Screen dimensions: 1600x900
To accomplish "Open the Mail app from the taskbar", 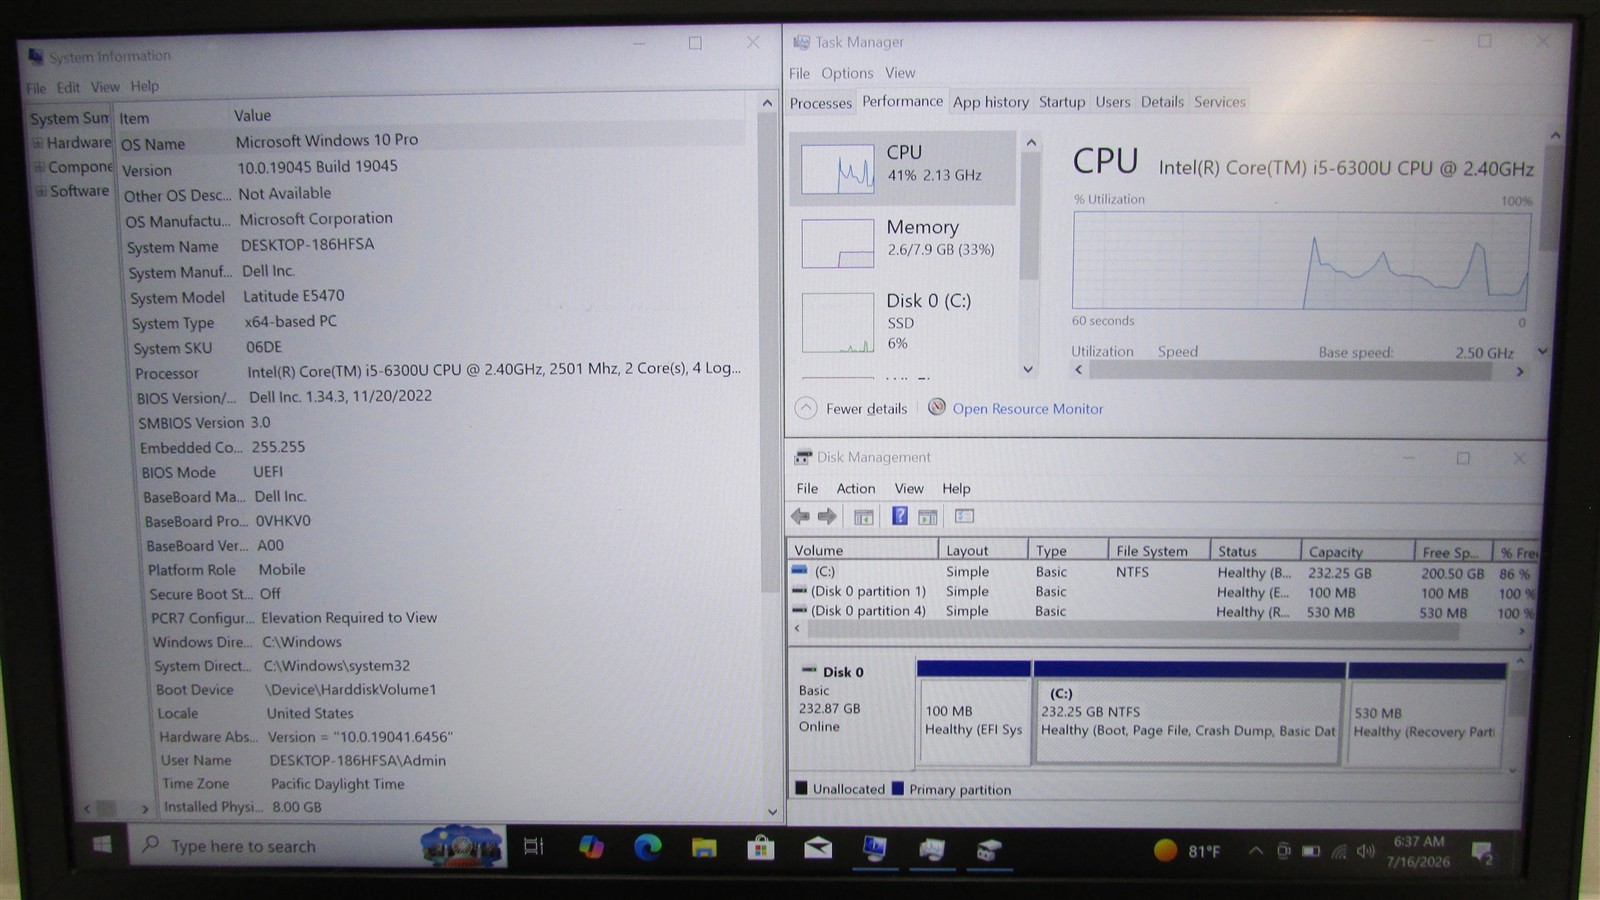I will pos(818,848).
